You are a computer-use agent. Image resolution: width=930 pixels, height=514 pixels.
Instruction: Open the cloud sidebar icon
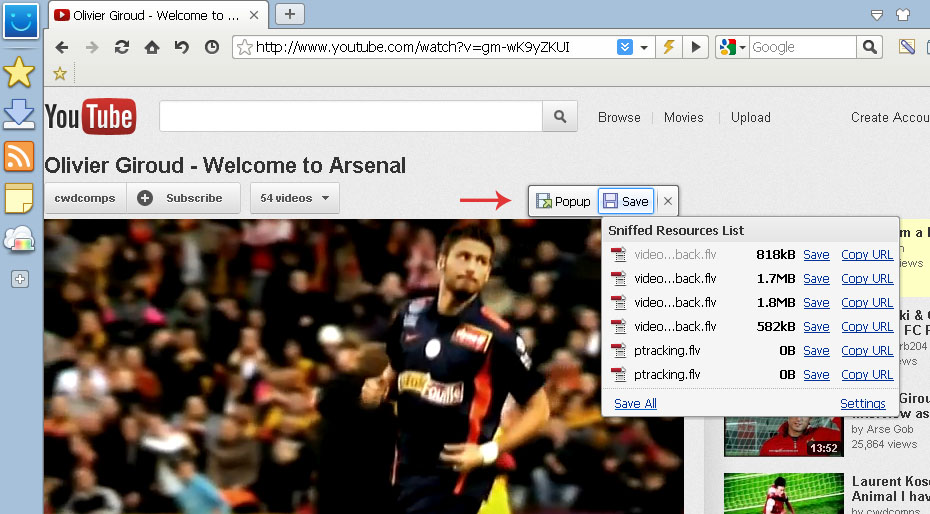coord(19,240)
